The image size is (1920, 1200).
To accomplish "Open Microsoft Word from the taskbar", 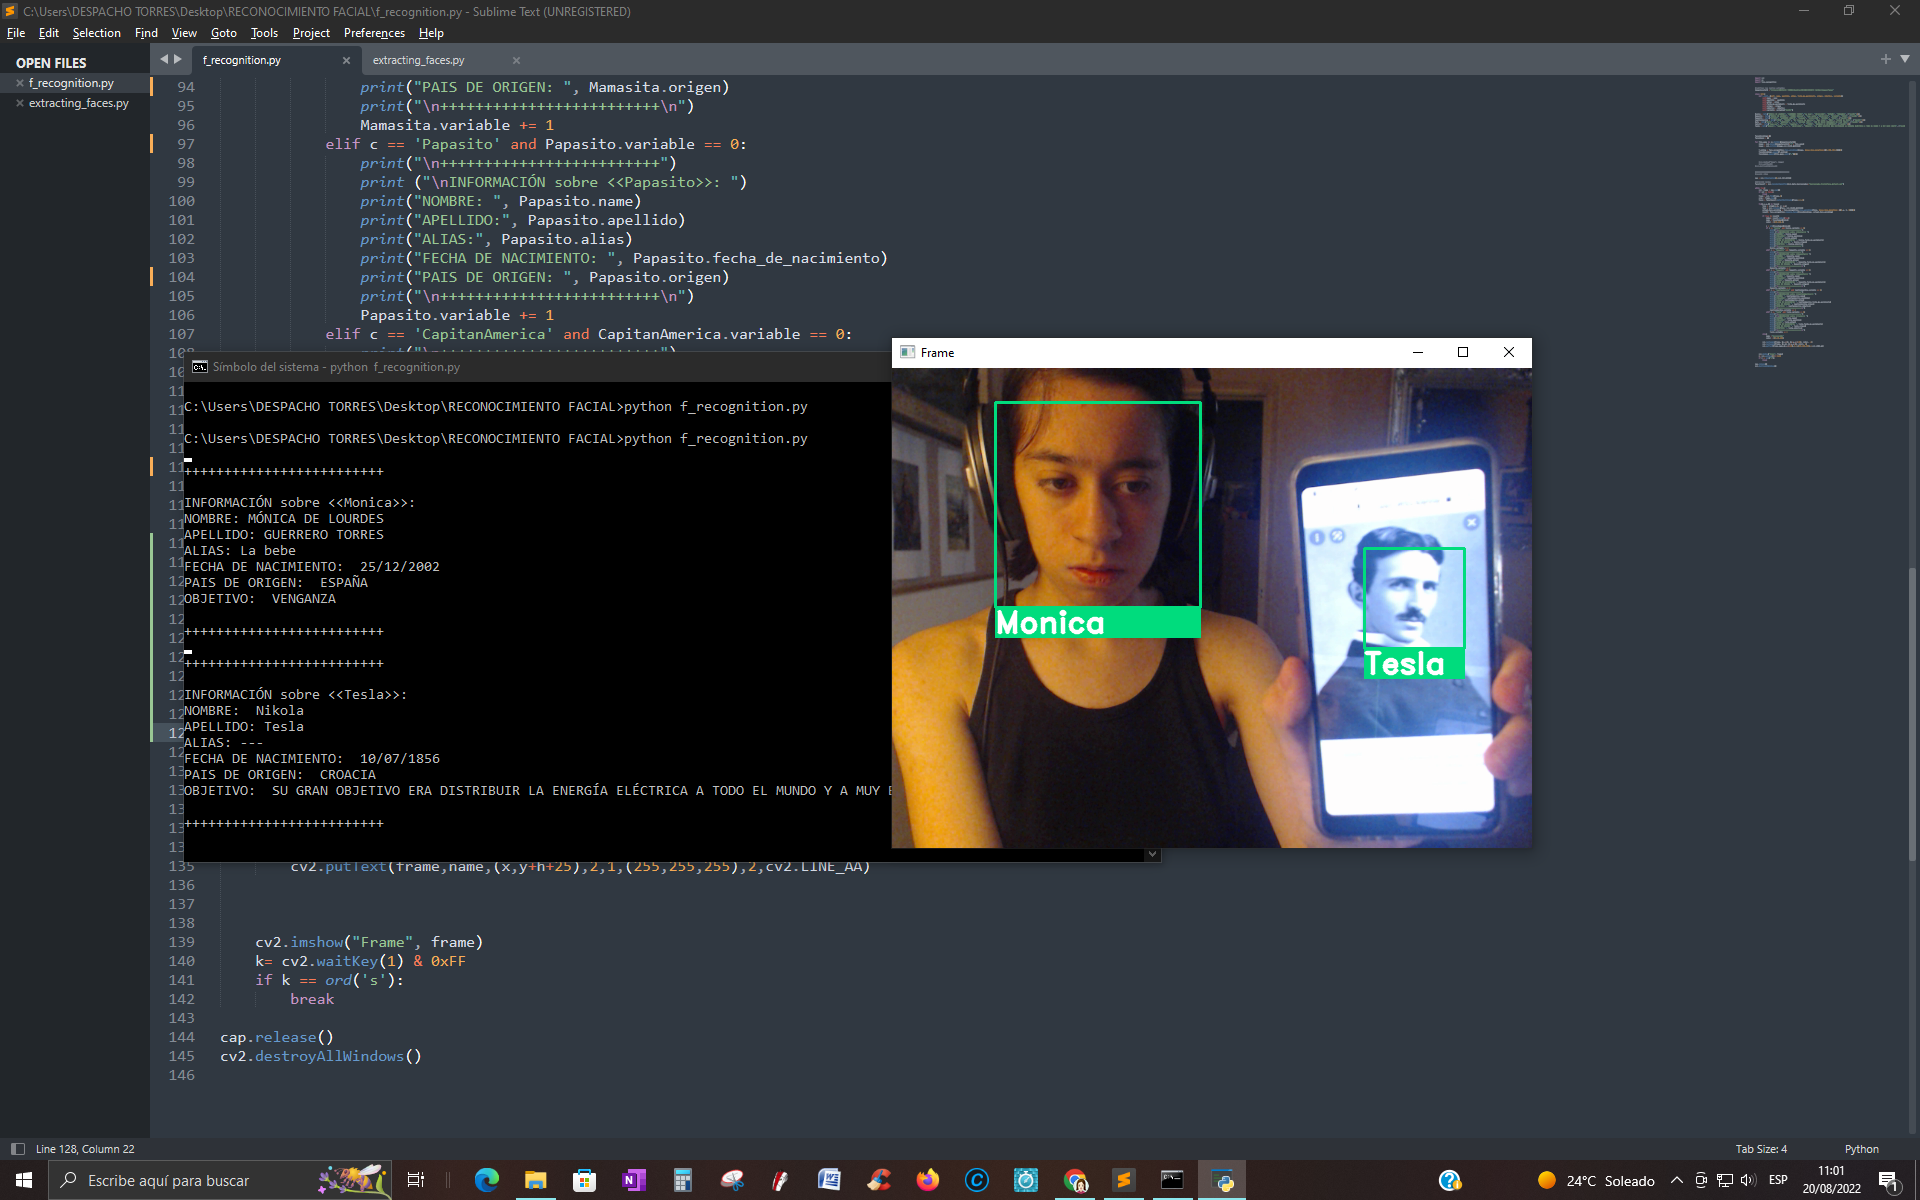I will [x=829, y=1181].
